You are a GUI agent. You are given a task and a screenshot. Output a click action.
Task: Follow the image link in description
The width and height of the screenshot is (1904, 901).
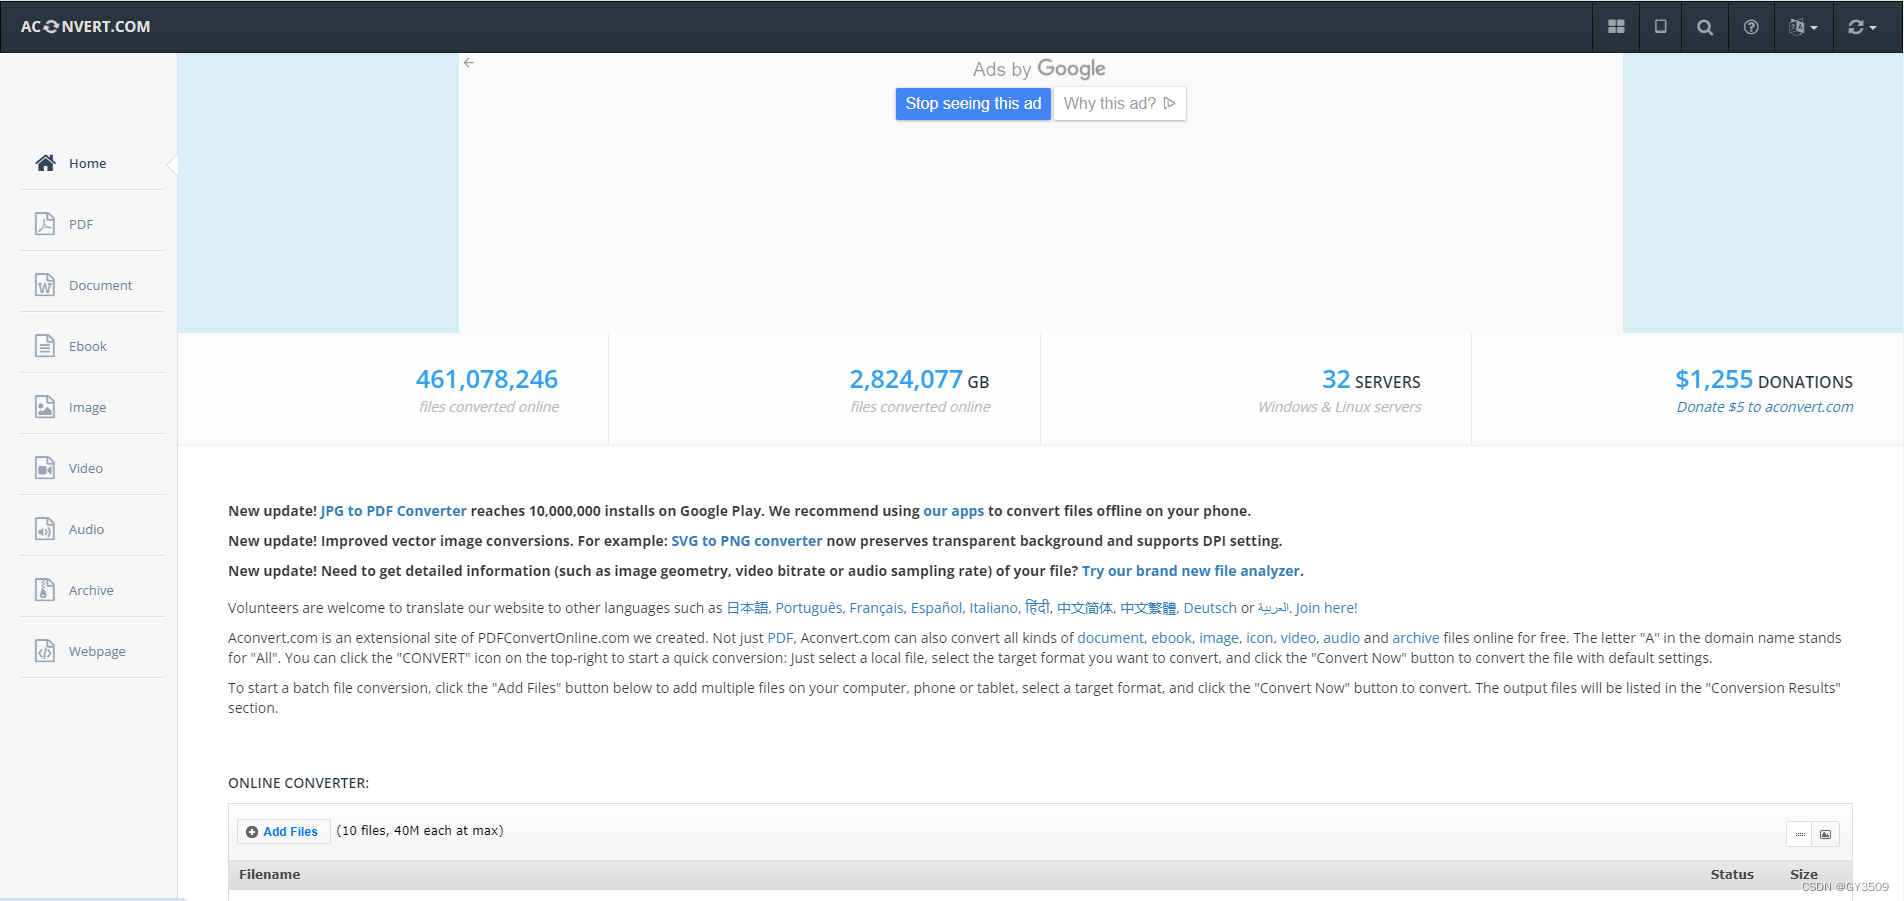(1219, 638)
